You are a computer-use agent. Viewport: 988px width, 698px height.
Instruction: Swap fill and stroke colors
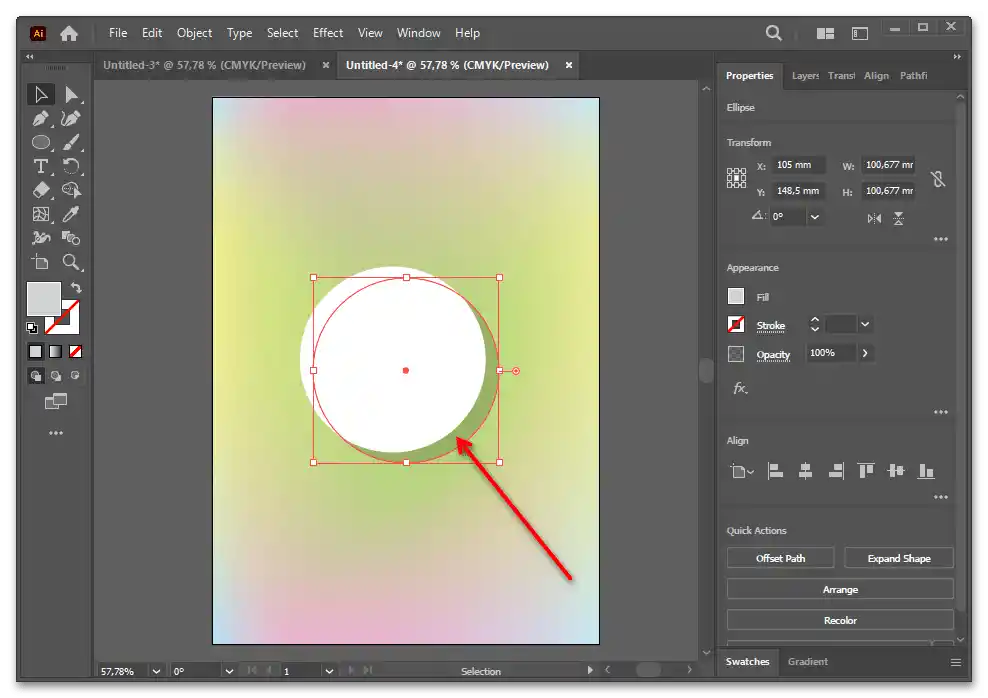76,288
